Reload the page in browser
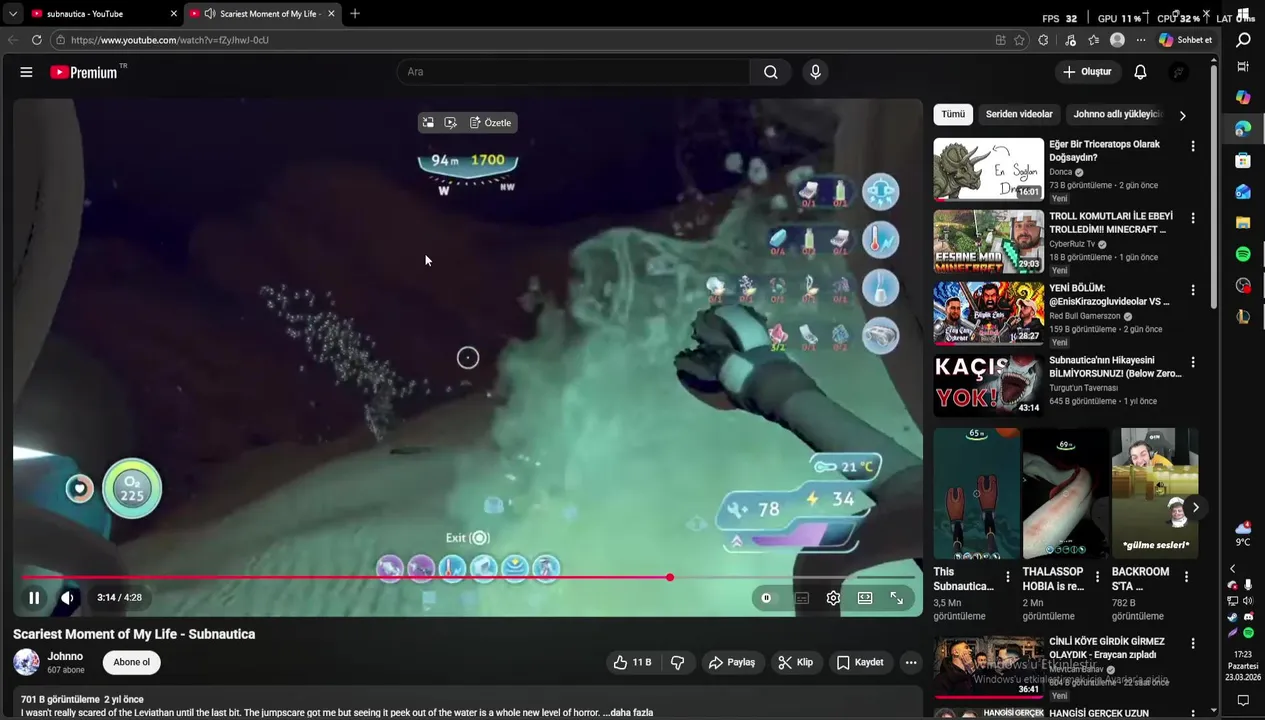 37,40
